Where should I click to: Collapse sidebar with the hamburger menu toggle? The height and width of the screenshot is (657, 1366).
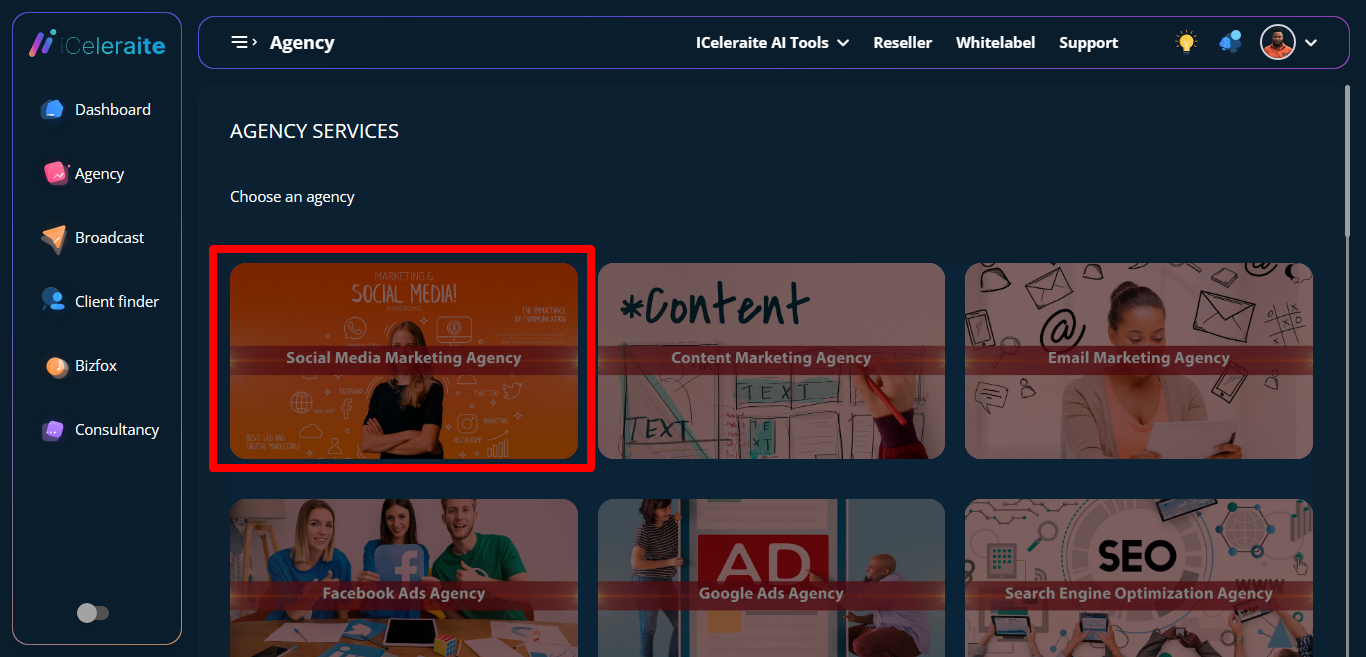(x=243, y=42)
